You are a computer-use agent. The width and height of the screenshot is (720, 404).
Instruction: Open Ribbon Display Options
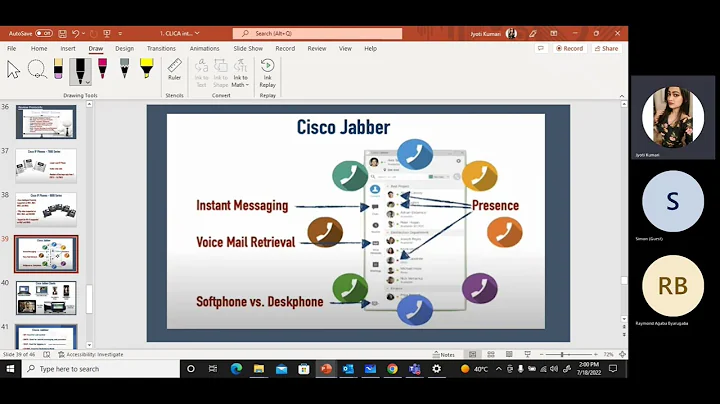pyautogui.click(x=554, y=34)
